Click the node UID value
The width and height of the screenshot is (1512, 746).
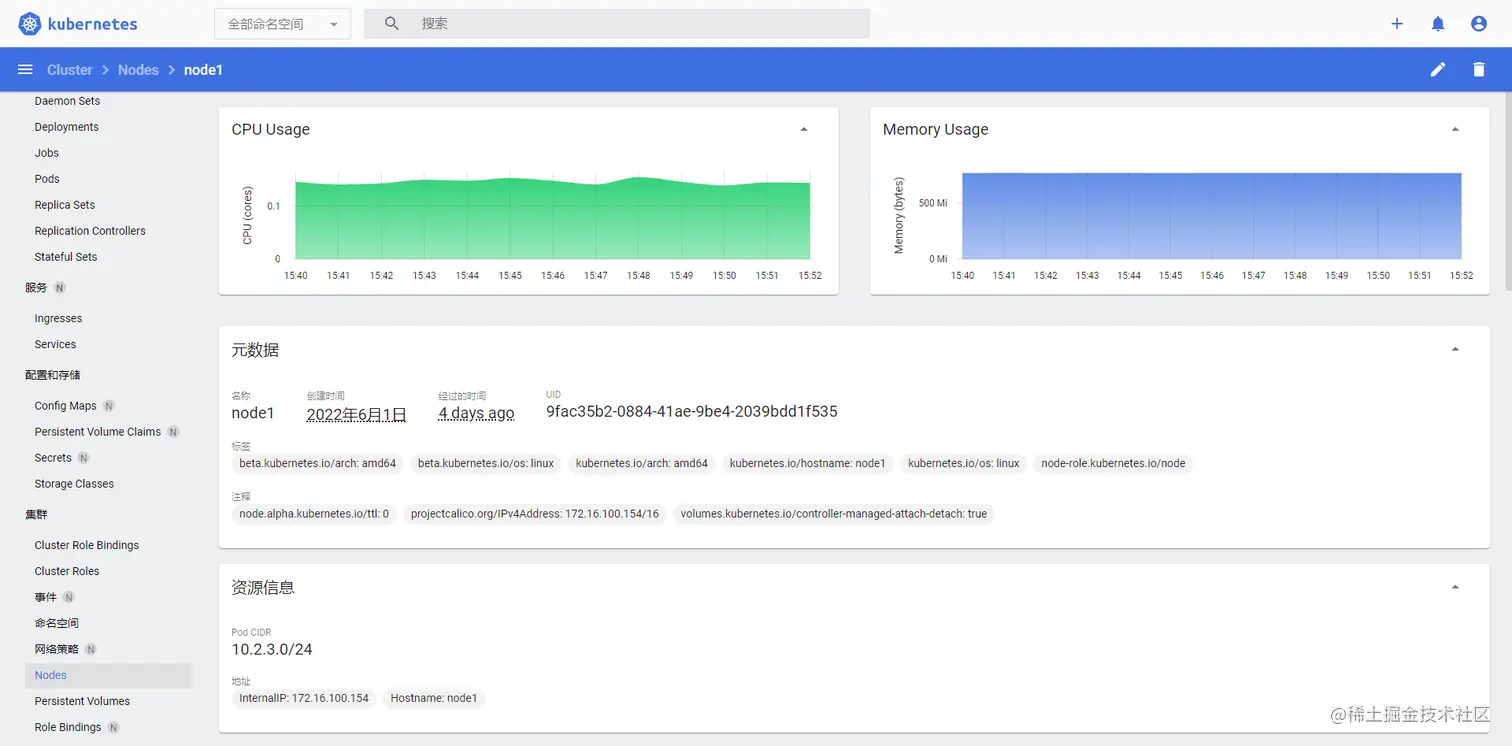(x=692, y=411)
